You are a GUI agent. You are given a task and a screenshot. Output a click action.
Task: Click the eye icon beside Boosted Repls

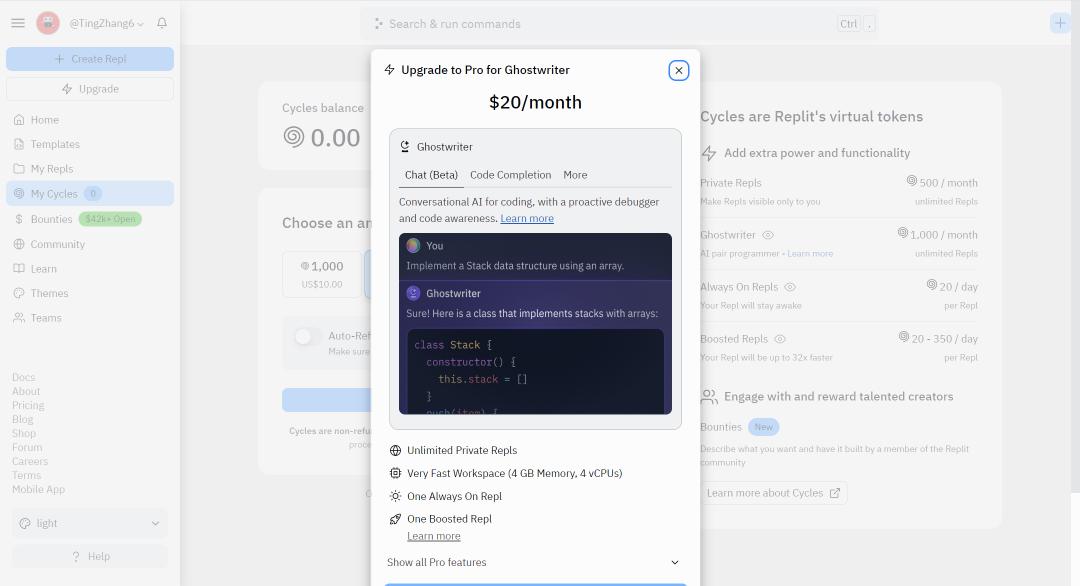[x=780, y=339]
